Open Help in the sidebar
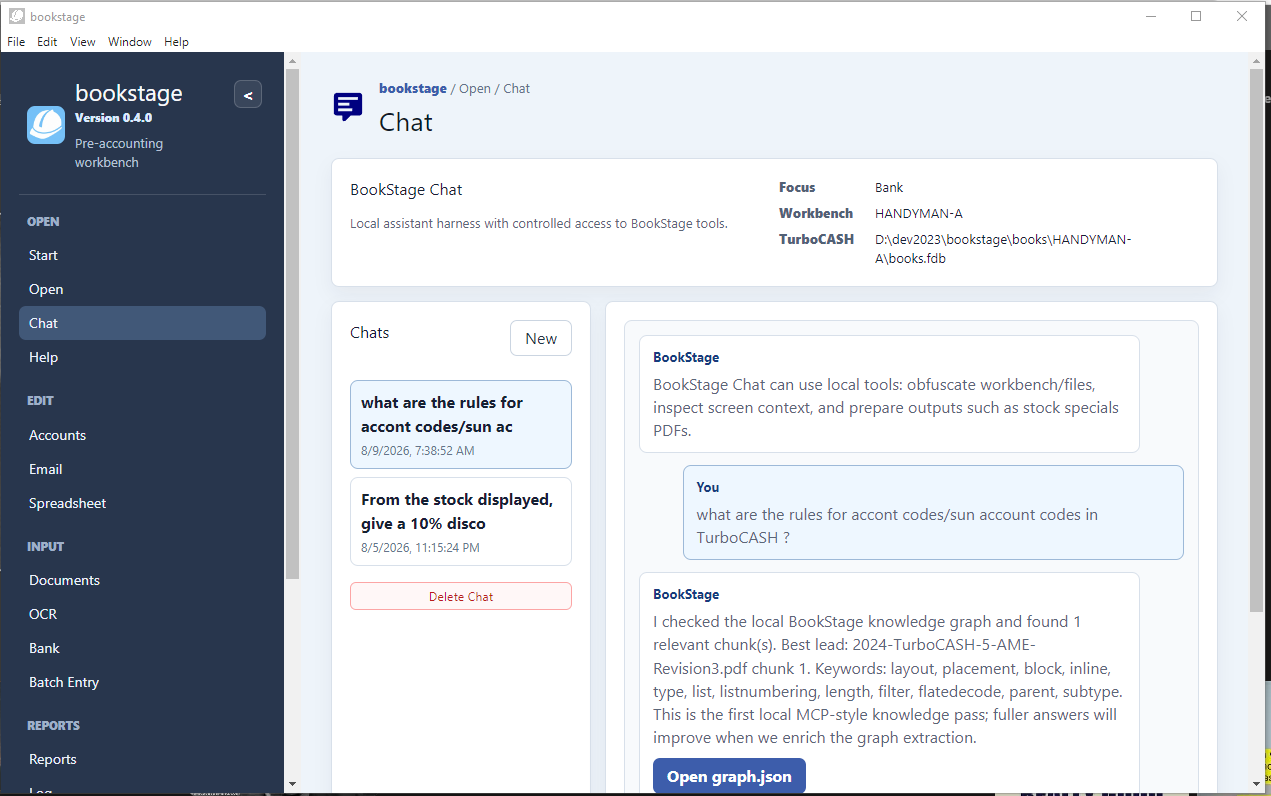1271x796 pixels. tap(142, 357)
